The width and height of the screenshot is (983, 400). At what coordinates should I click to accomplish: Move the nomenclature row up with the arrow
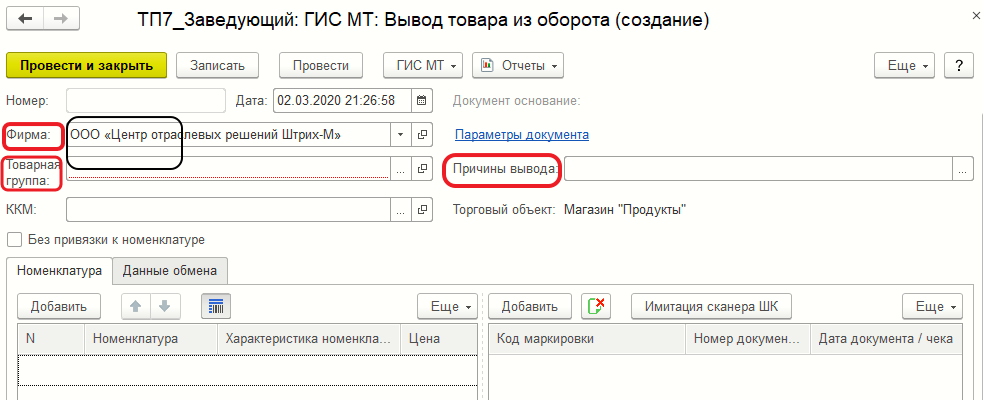[x=136, y=307]
